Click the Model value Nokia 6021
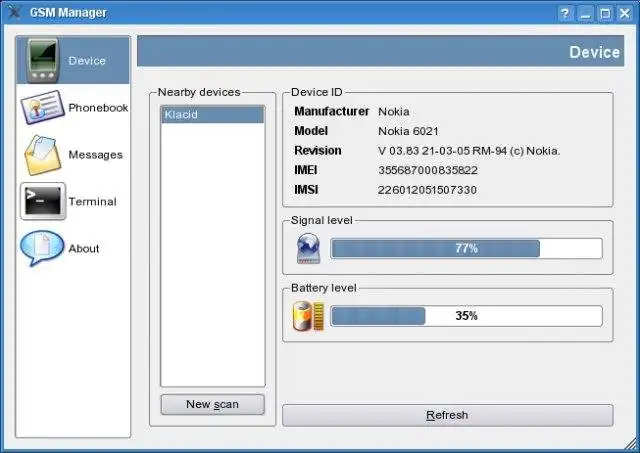 (408, 131)
